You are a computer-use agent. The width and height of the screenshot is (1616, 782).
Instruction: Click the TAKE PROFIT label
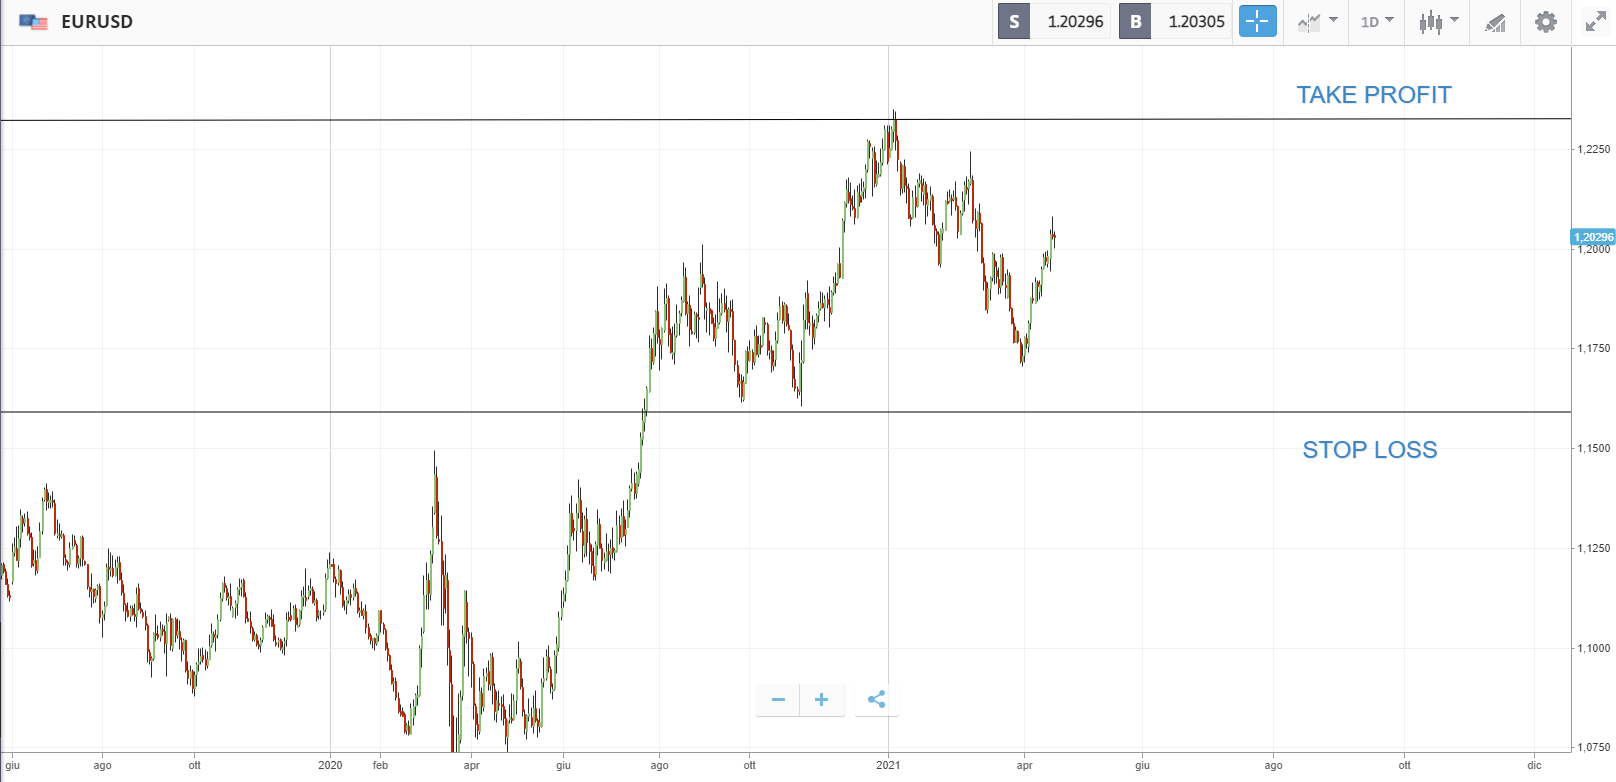1374,95
